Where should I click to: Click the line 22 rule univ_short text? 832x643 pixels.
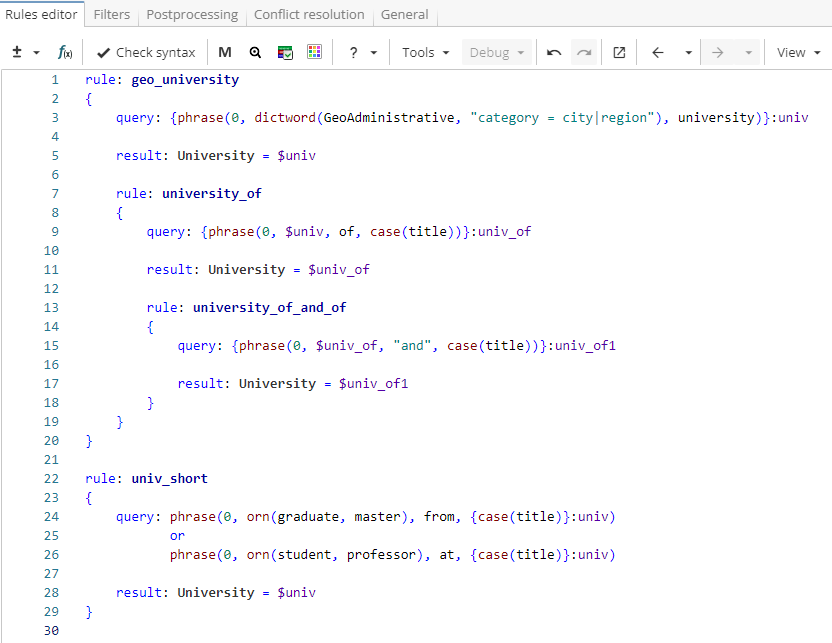(x=146, y=478)
